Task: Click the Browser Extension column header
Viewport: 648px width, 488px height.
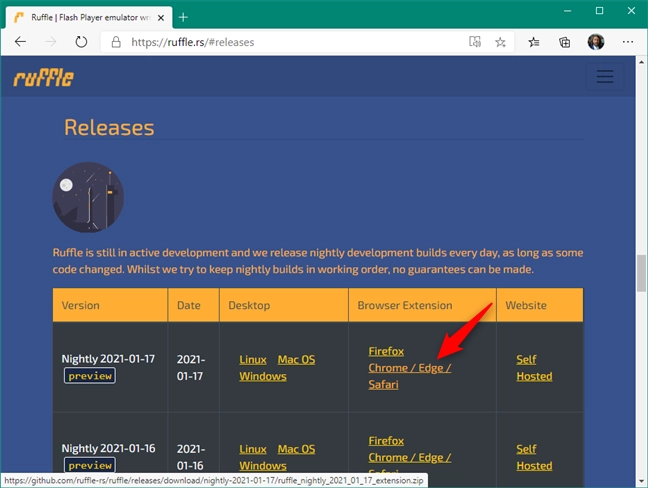Action: [422, 305]
